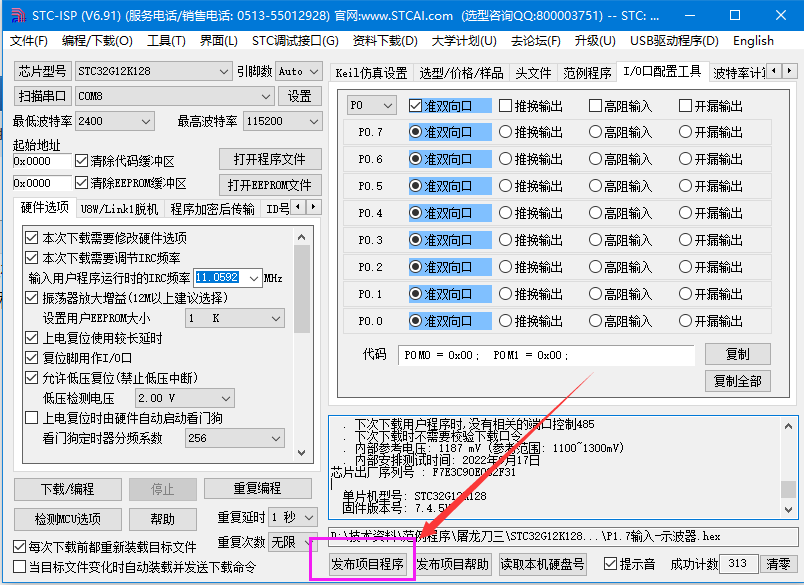
Task: Go to the 范例程序 tab
Action: point(587,73)
